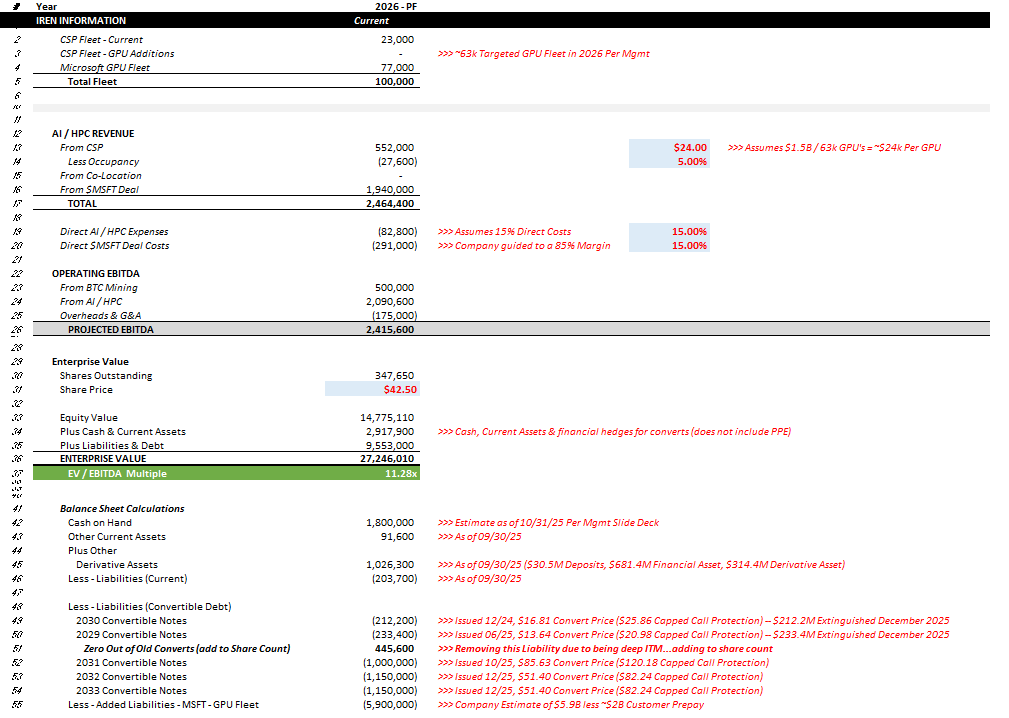Select Cash on Hand value 1,800,000
The height and width of the screenshot is (718, 1009).
tap(390, 523)
